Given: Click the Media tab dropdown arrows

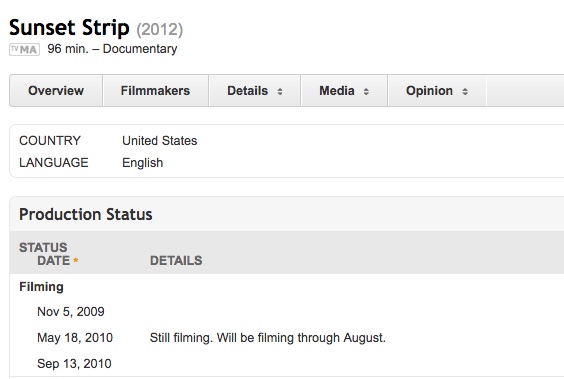Looking at the screenshot, I should (366, 91).
